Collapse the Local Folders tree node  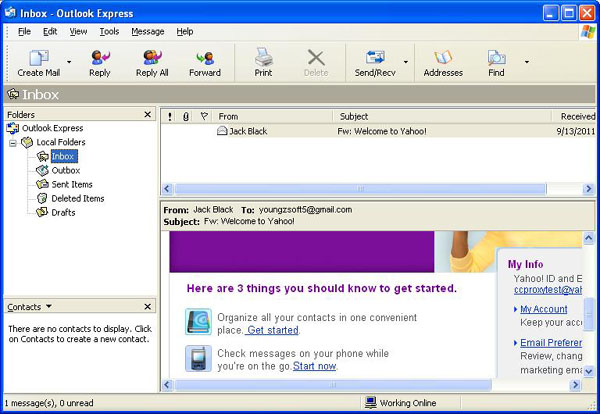(x=13, y=143)
